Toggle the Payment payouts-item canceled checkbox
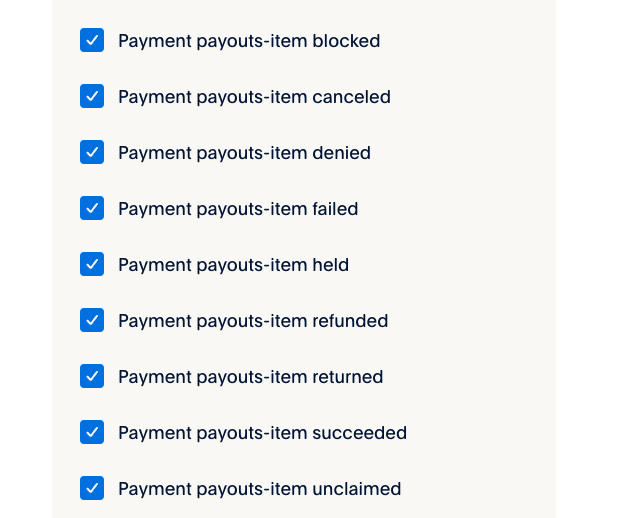 [92, 96]
